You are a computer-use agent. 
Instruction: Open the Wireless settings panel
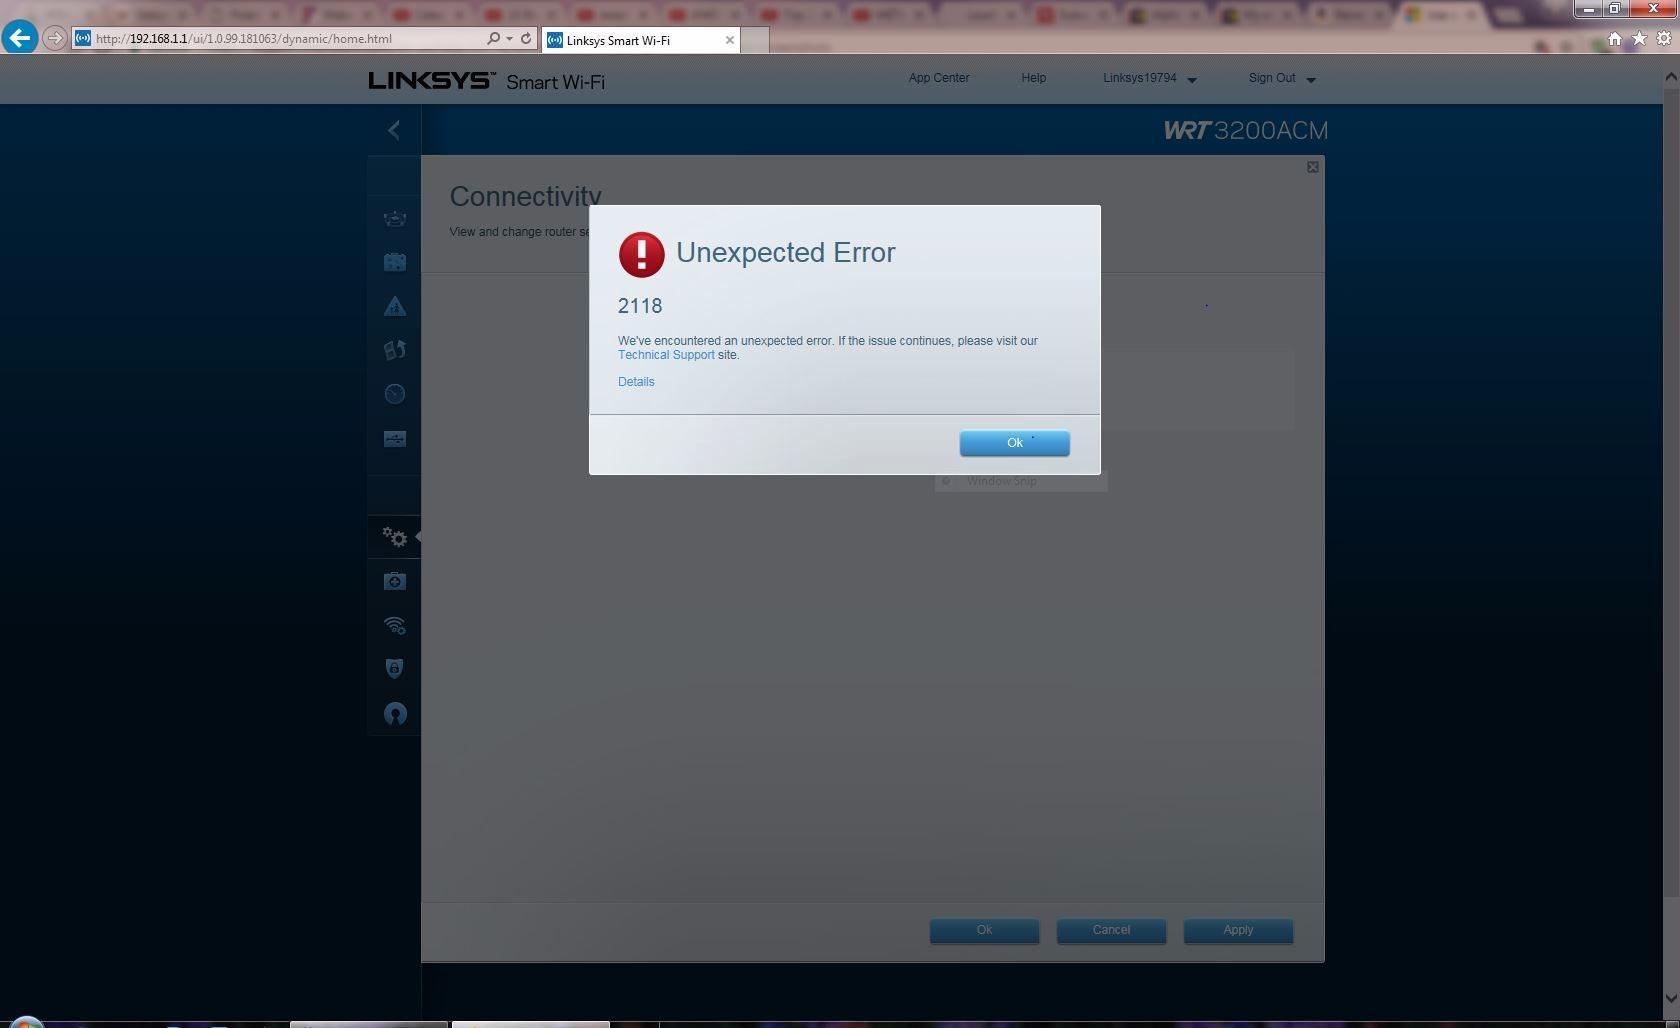click(x=394, y=625)
